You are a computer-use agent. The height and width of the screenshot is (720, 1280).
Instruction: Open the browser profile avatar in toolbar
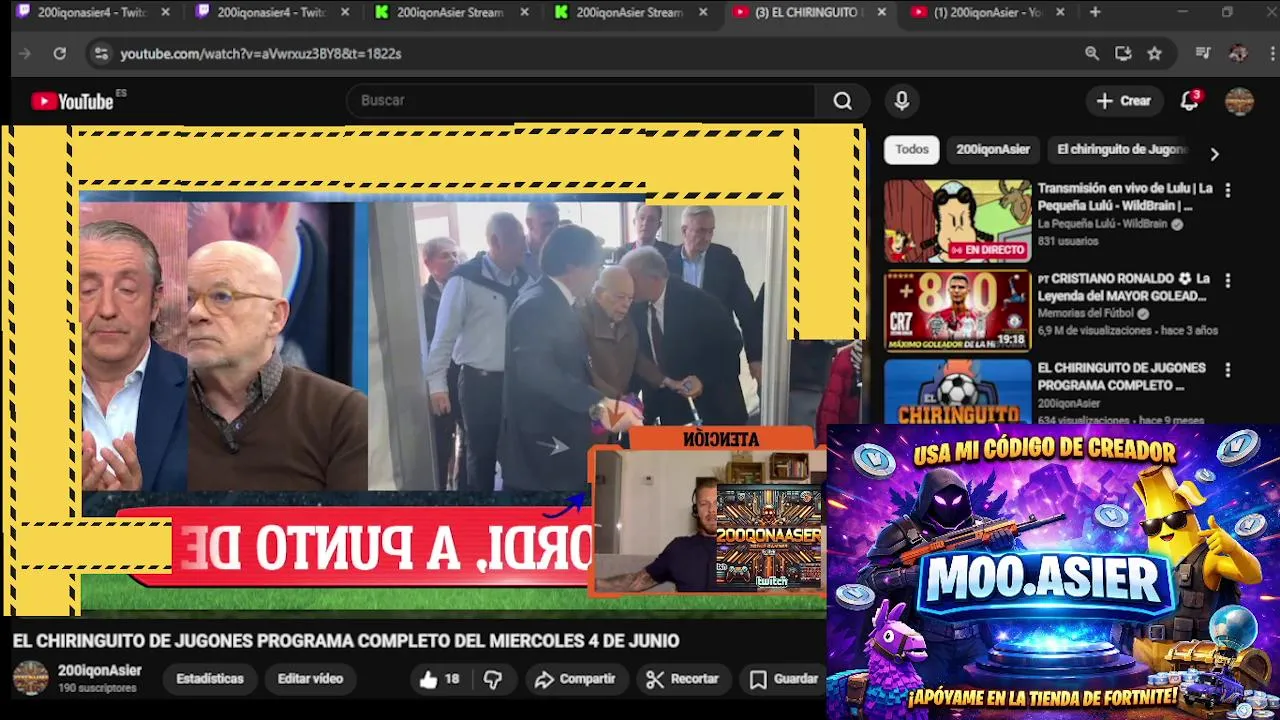pyautogui.click(x=1238, y=54)
